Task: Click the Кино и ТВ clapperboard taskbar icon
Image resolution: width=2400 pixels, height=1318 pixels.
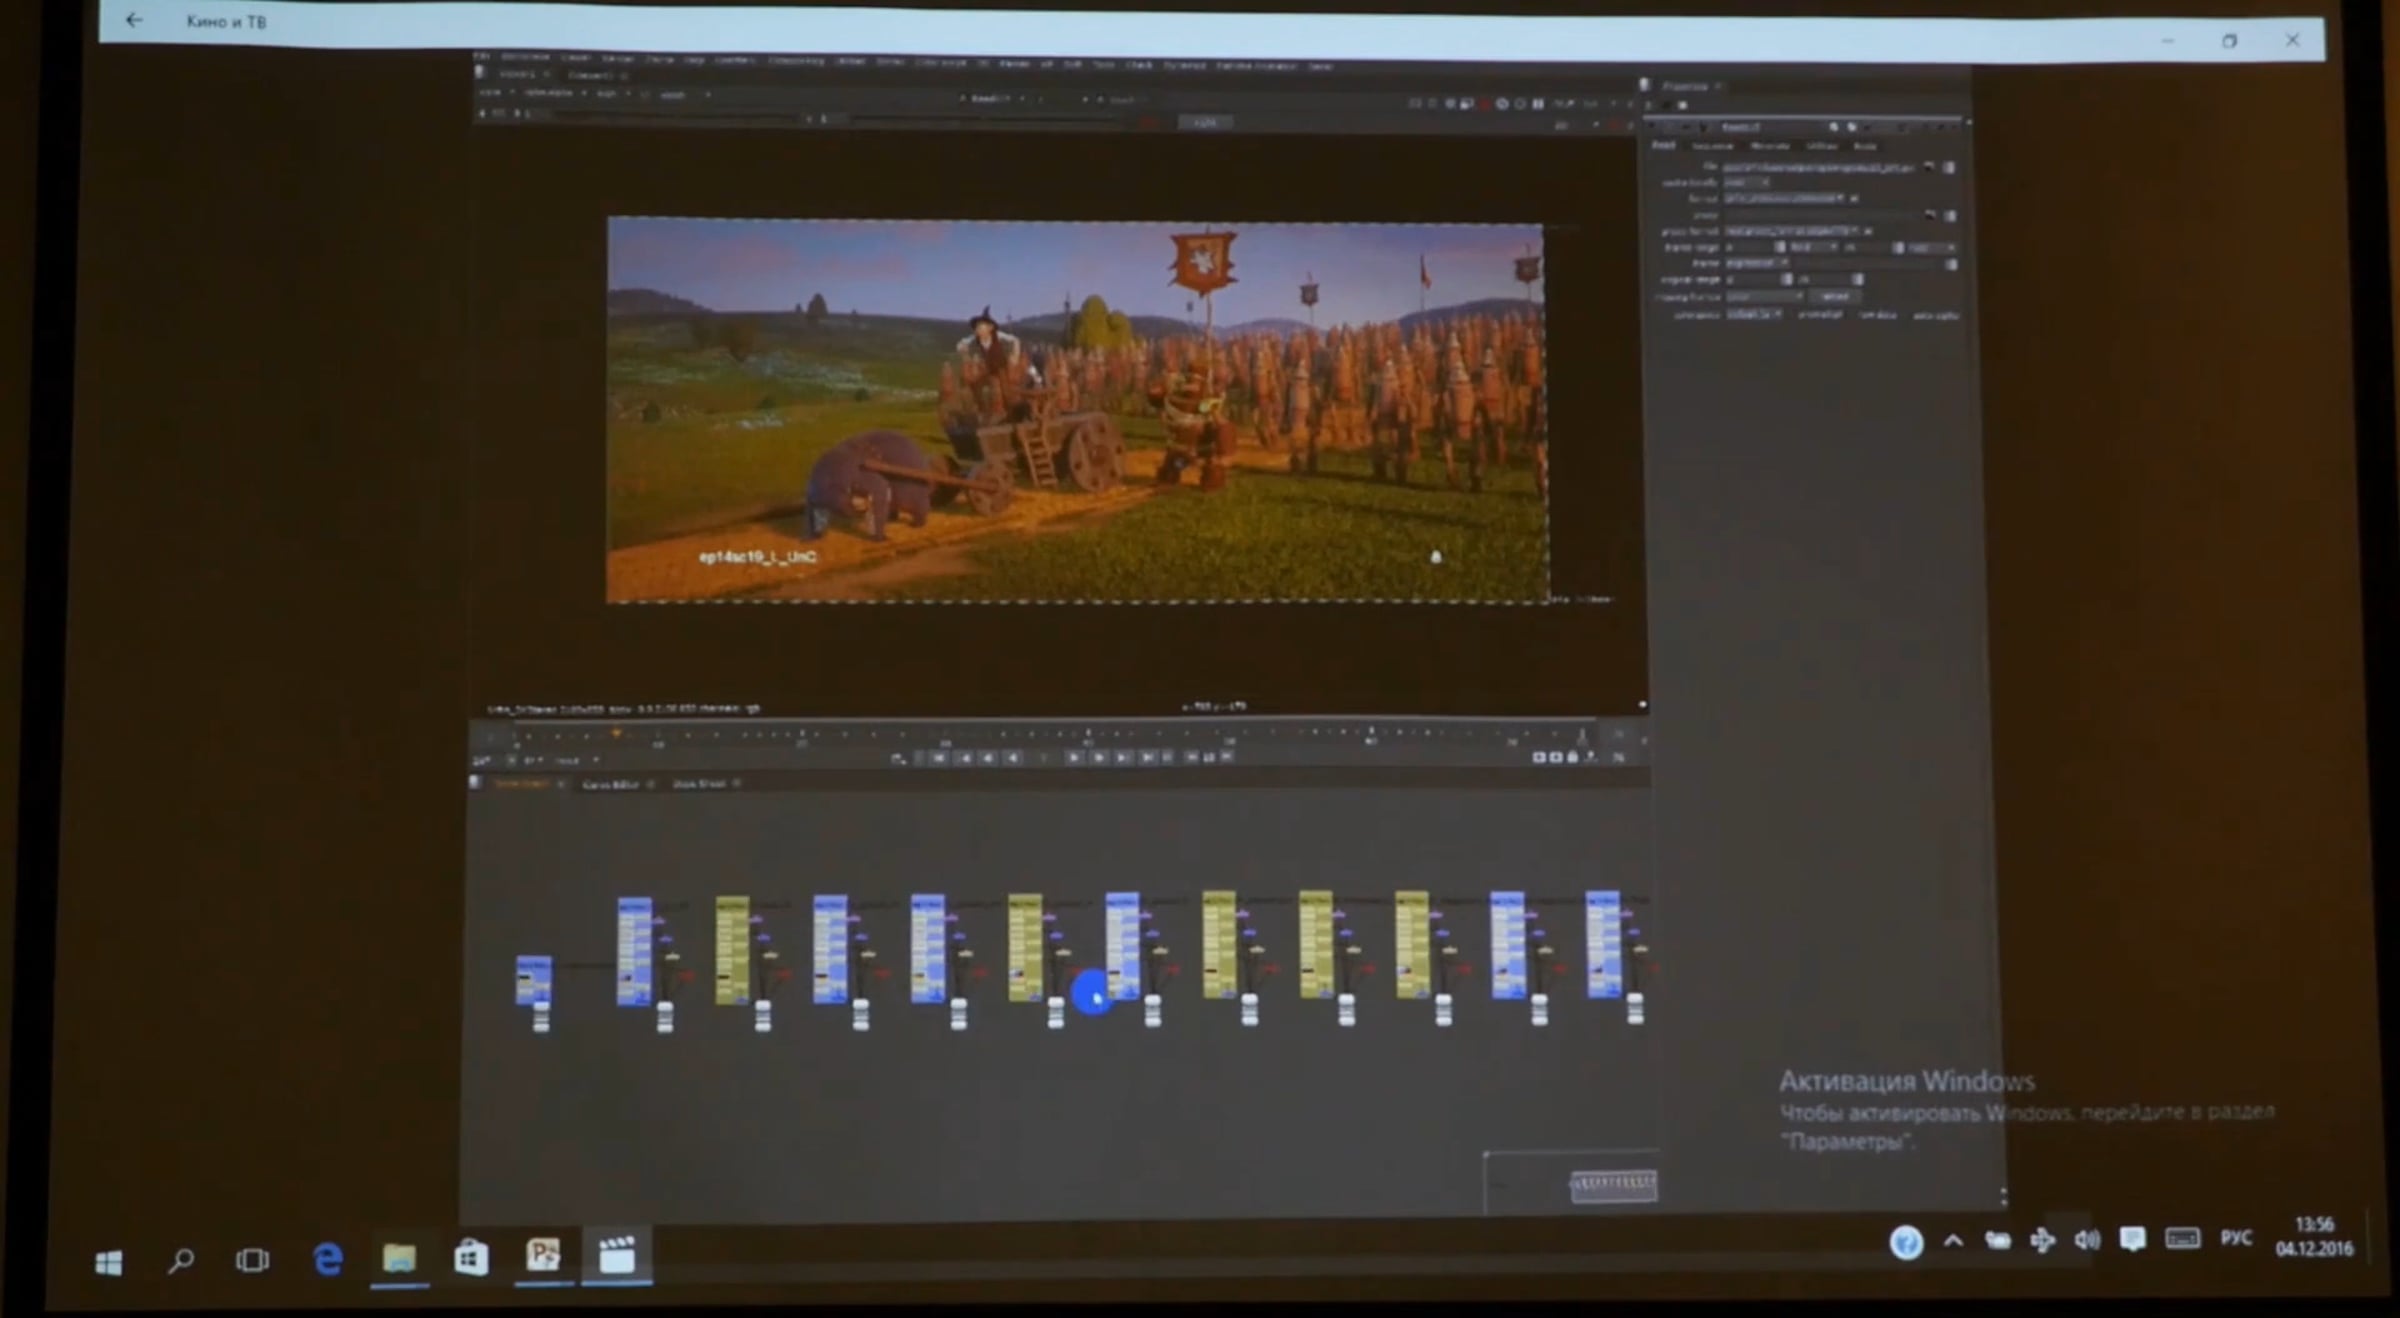Action: point(616,1254)
